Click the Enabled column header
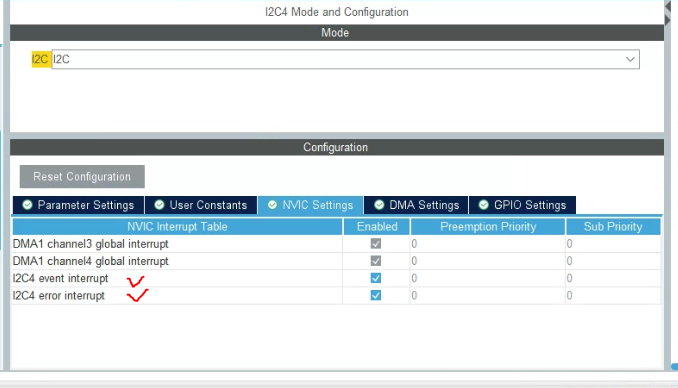The width and height of the screenshot is (678, 388). [377, 227]
